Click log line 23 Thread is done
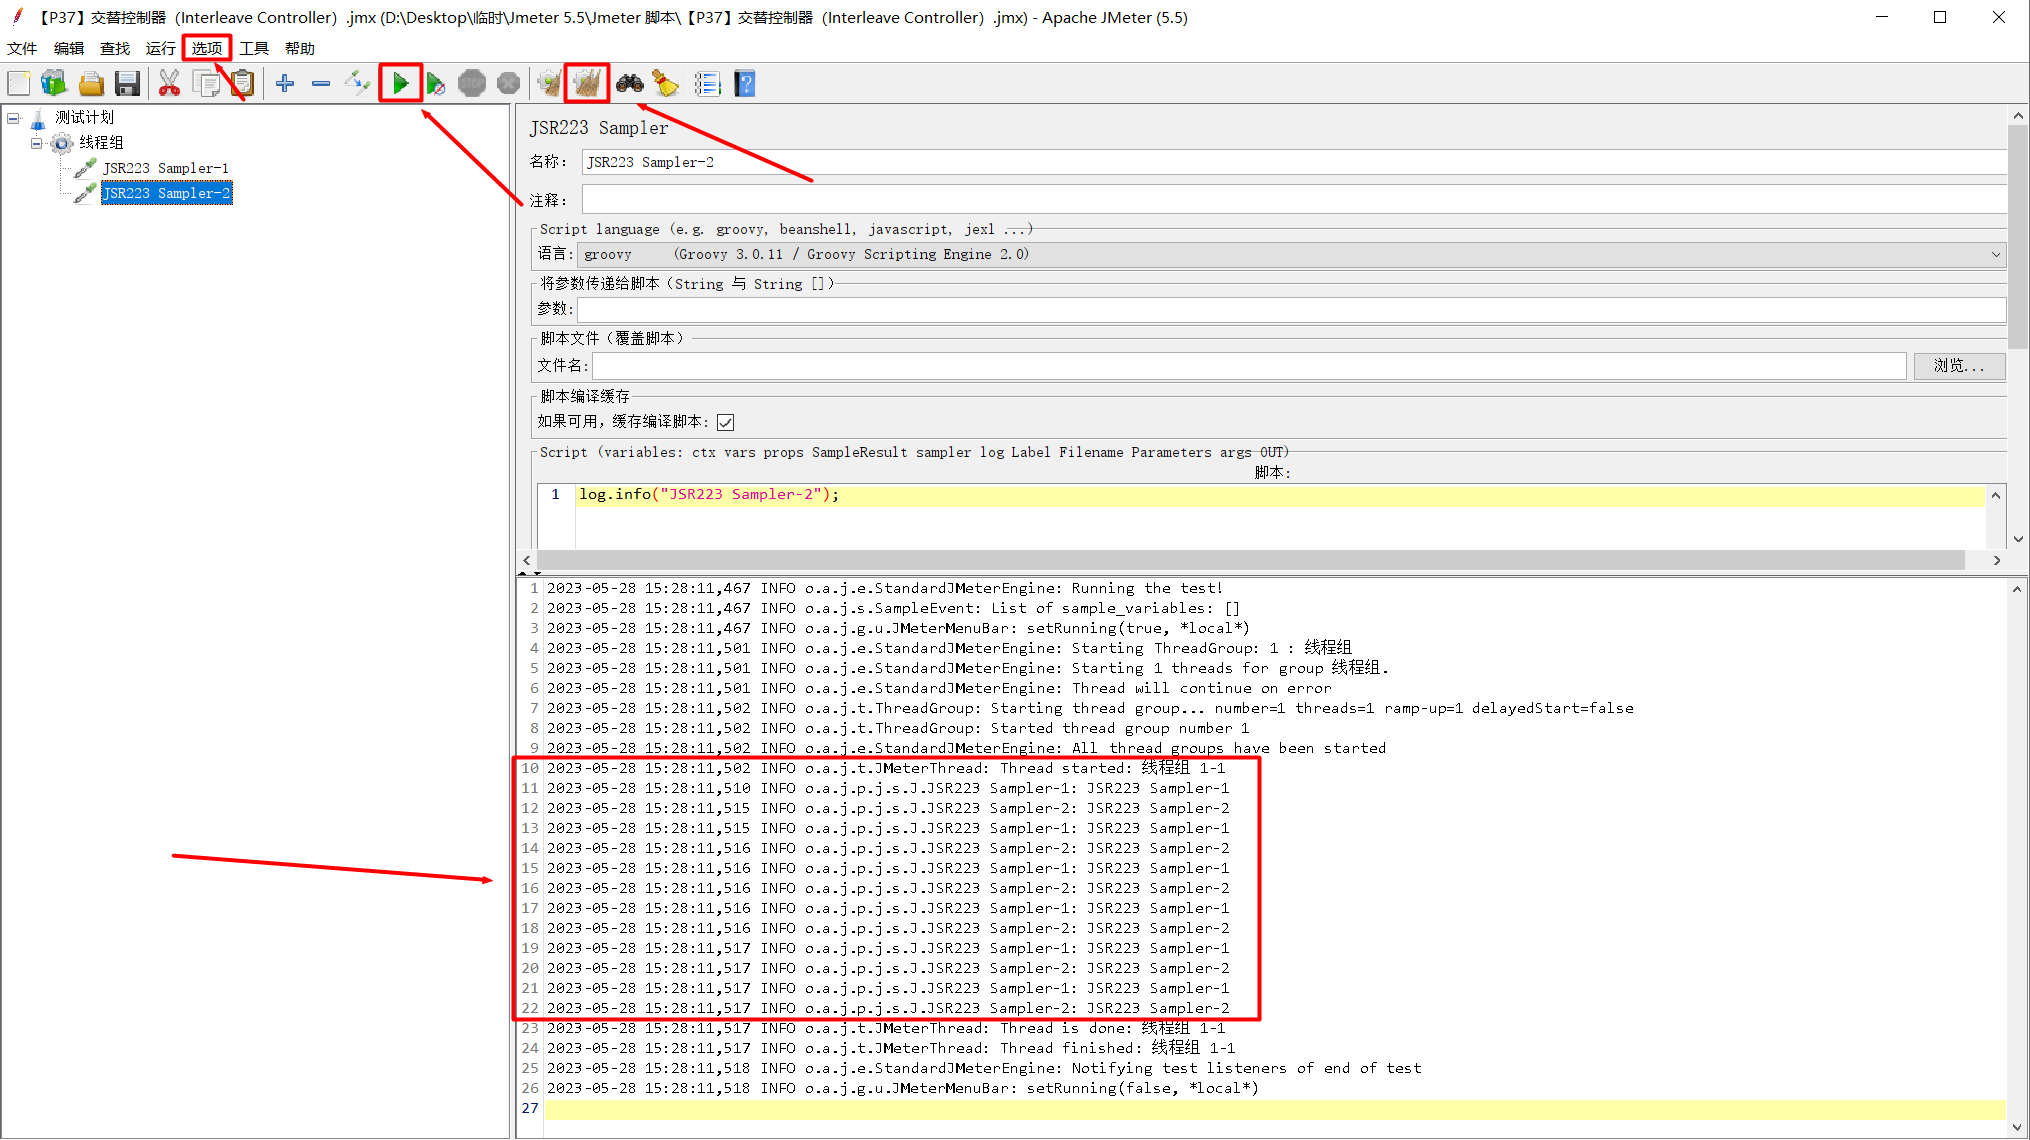 tap(886, 1028)
